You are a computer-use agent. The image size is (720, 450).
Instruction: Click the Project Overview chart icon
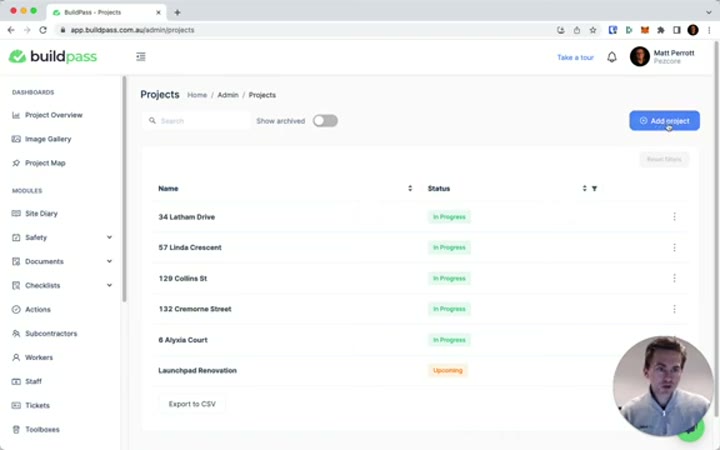(16, 115)
